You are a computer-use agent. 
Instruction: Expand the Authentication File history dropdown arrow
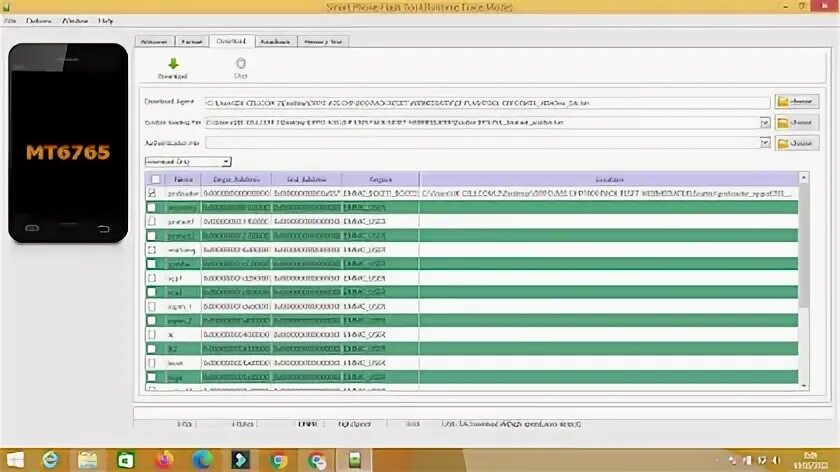765,143
